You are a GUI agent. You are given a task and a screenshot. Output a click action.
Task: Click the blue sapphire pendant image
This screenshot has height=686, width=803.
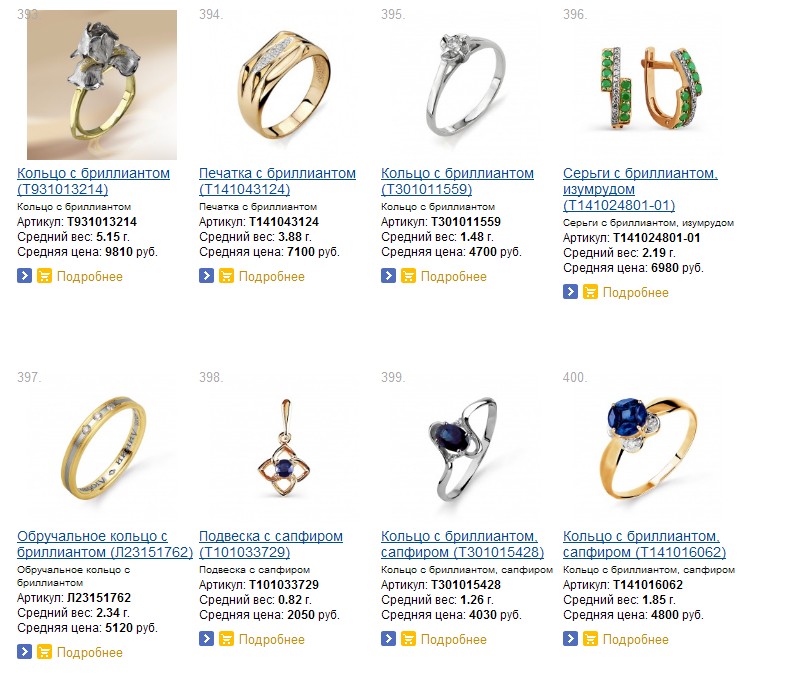284,448
